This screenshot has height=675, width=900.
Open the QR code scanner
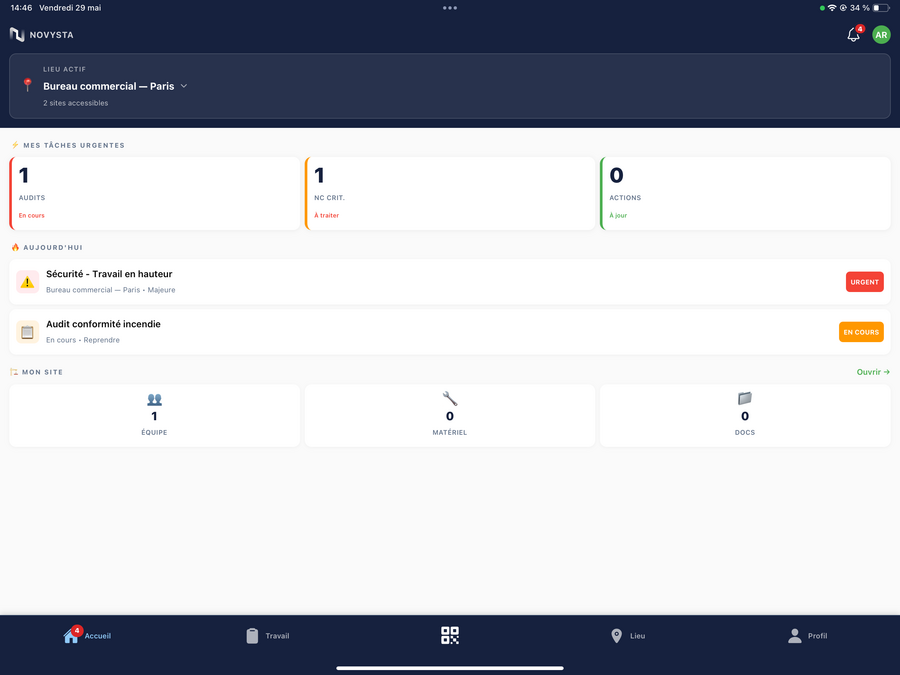coord(449,635)
